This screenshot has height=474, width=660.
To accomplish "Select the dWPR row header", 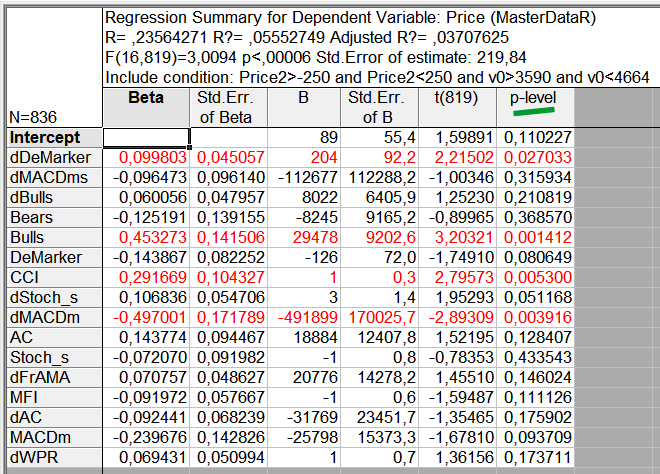I will point(54,457).
